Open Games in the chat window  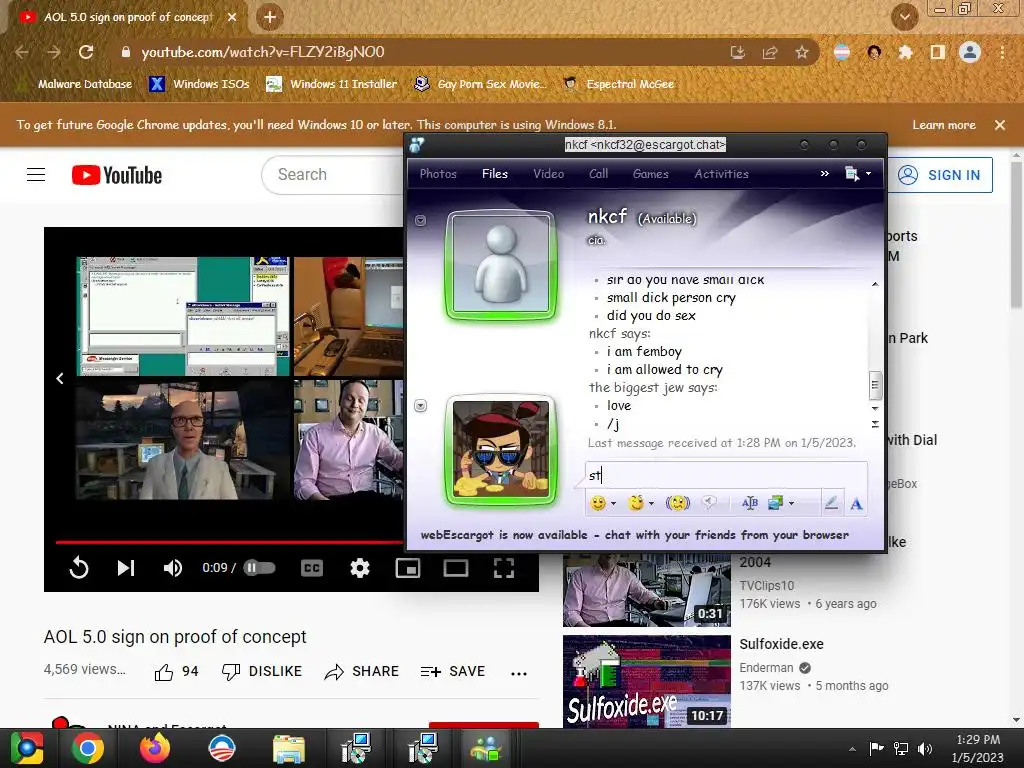click(651, 174)
